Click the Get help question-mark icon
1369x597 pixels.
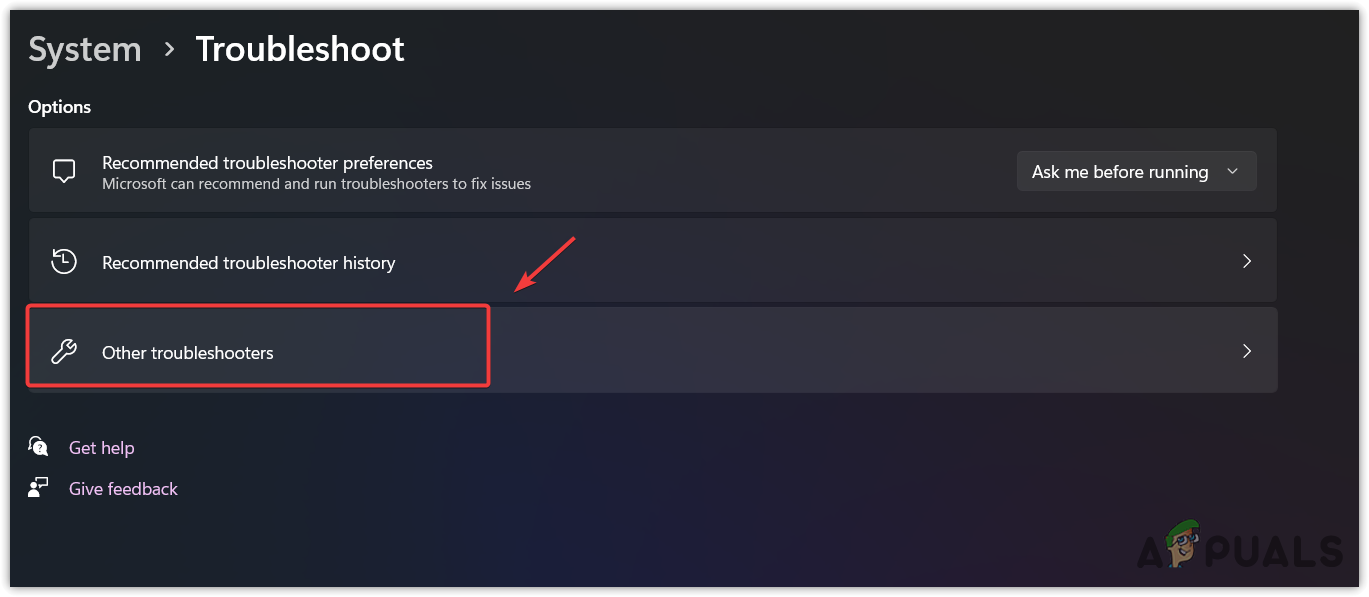click(x=37, y=447)
